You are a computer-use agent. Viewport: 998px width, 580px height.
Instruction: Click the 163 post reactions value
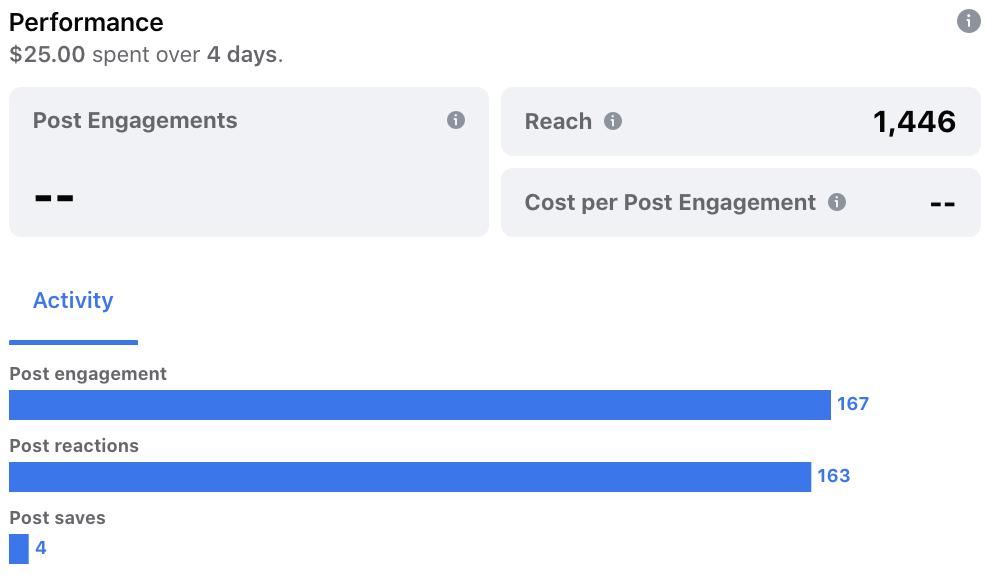pyautogui.click(x=833, y=476)
